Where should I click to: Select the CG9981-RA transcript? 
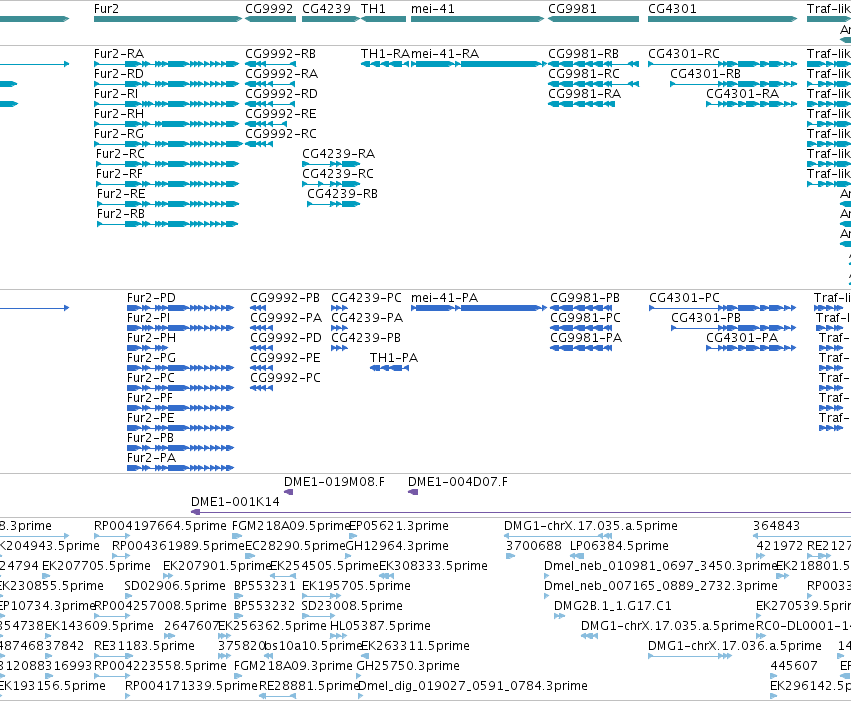581,104
